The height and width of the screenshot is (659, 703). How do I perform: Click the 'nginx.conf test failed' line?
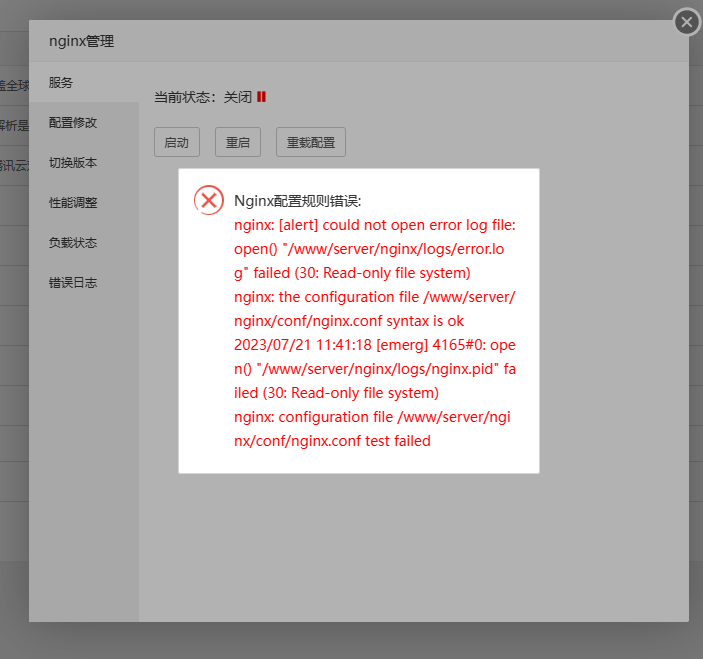pos(332,441)
